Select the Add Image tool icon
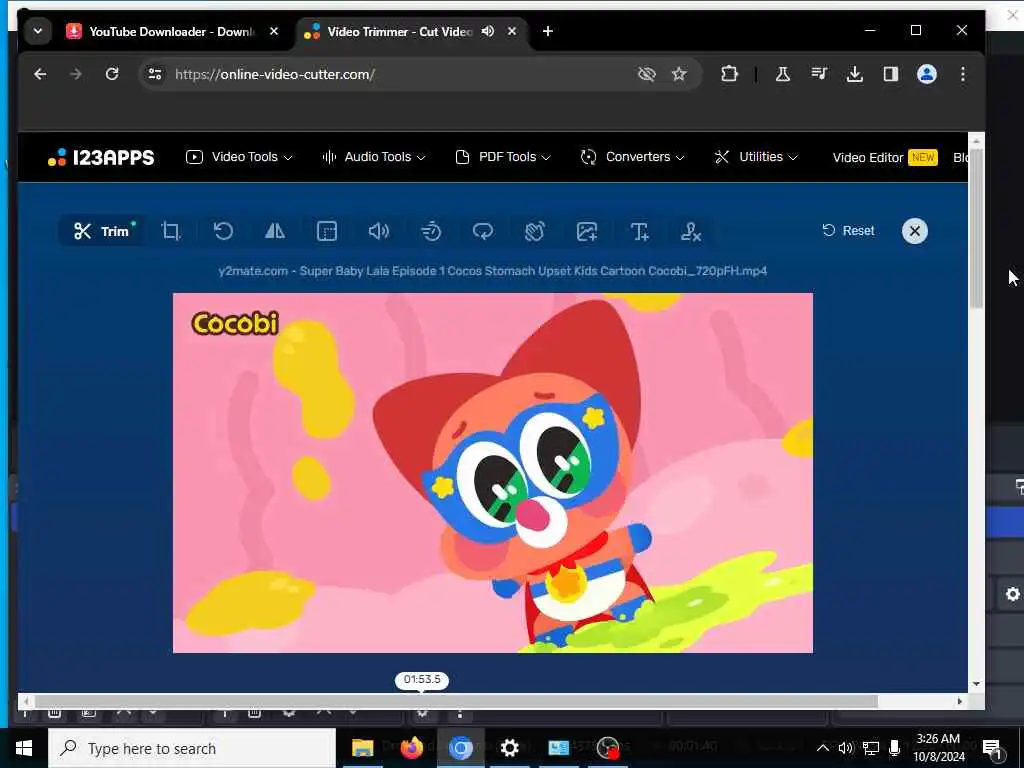This screenshot has width=1024, height=768. point(586,231)
